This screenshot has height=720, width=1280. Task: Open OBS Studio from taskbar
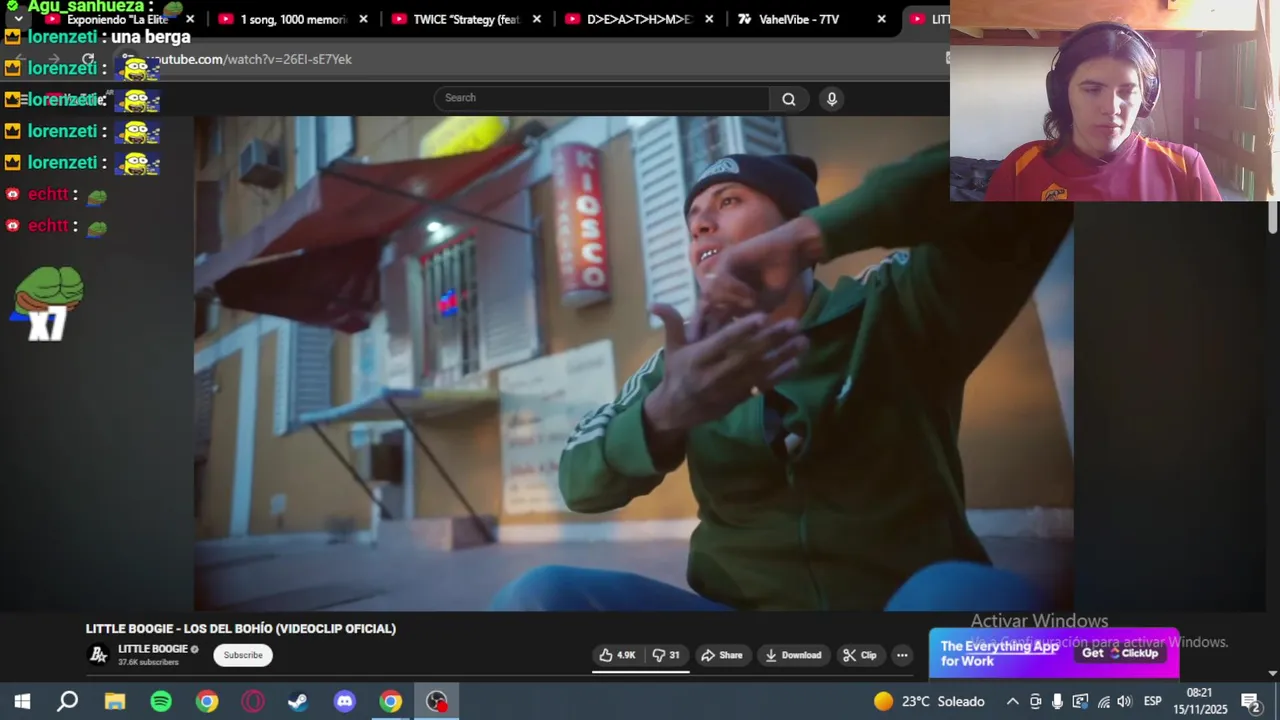coord(437,701)
